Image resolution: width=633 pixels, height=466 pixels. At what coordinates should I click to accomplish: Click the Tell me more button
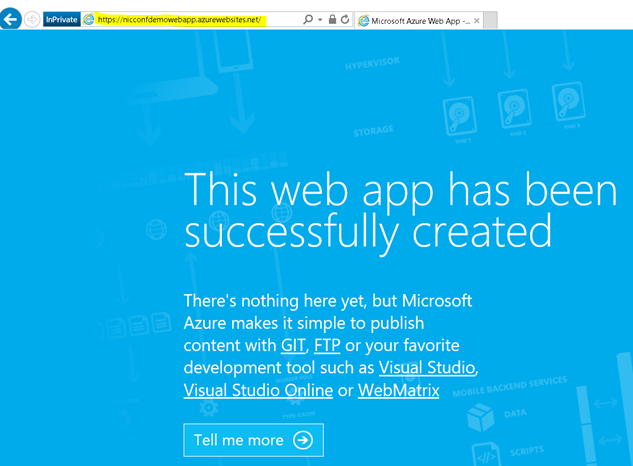point(254,440)
